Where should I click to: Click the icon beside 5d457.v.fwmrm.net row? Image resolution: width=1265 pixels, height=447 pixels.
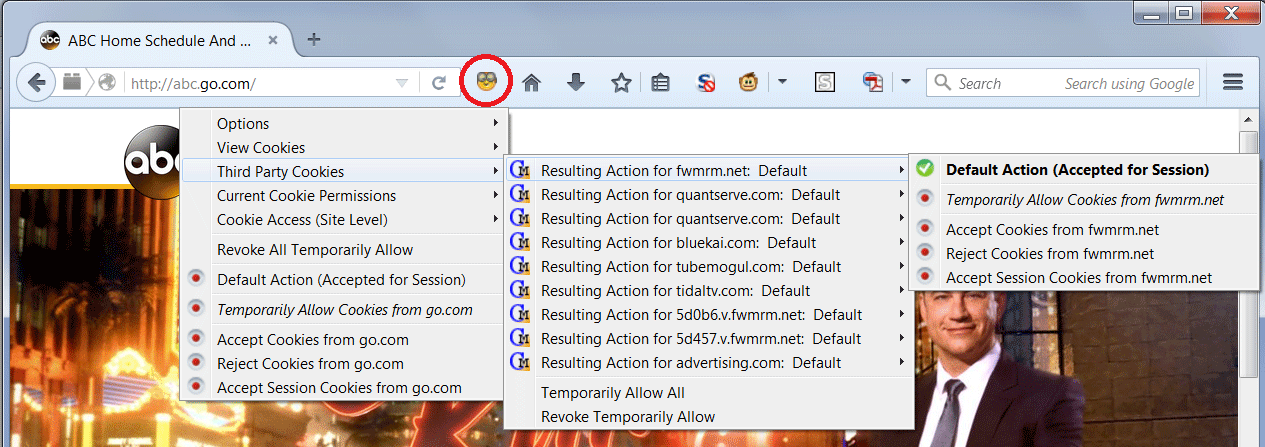[520, 339]
